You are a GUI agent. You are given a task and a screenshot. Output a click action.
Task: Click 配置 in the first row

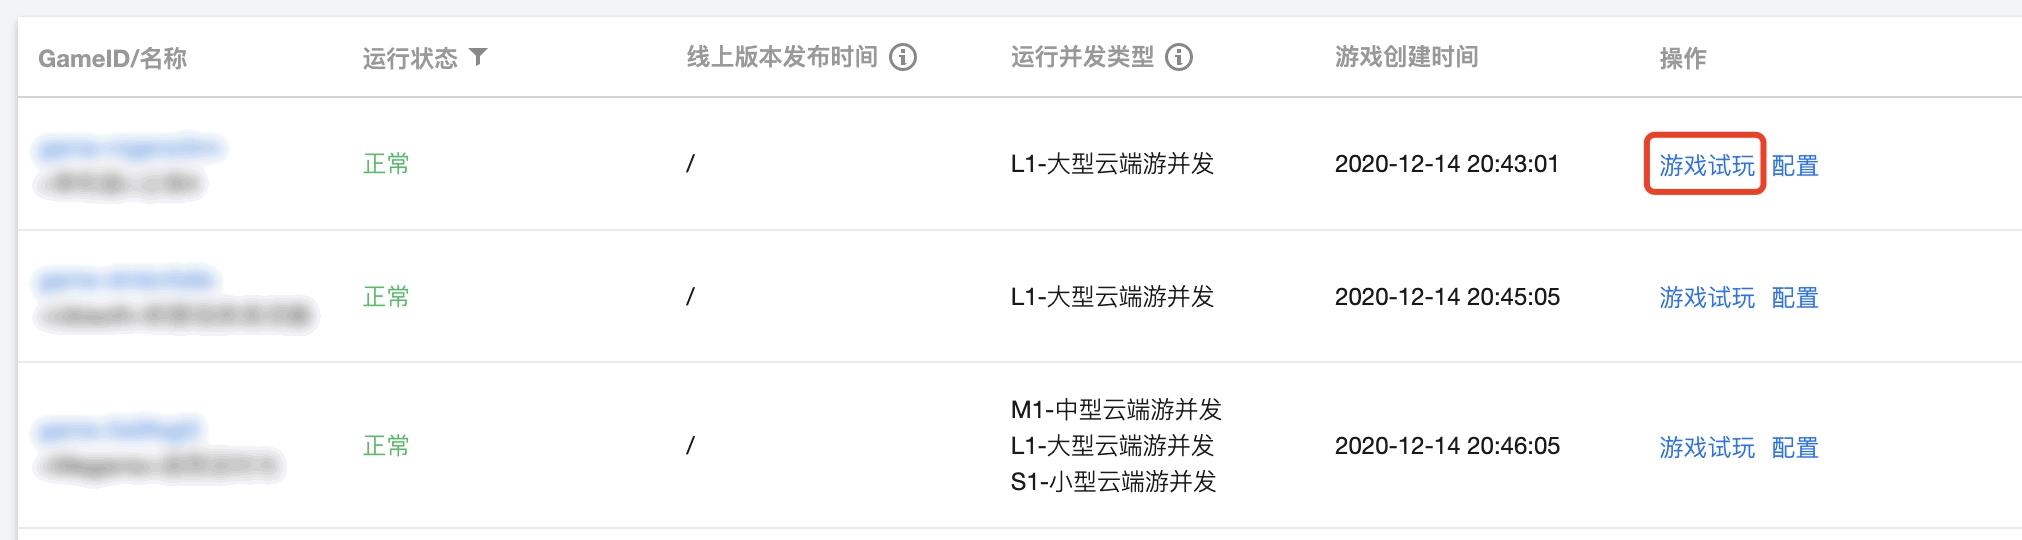tap(1795, 165)
